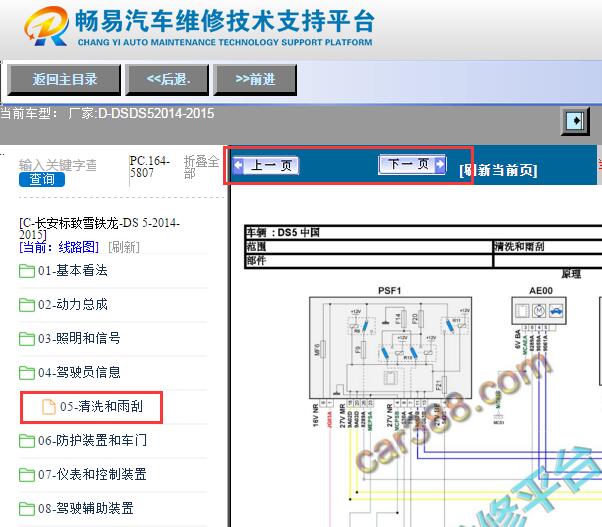
Task: Click folder icon beside 01-基本看法
Action: 27,271
